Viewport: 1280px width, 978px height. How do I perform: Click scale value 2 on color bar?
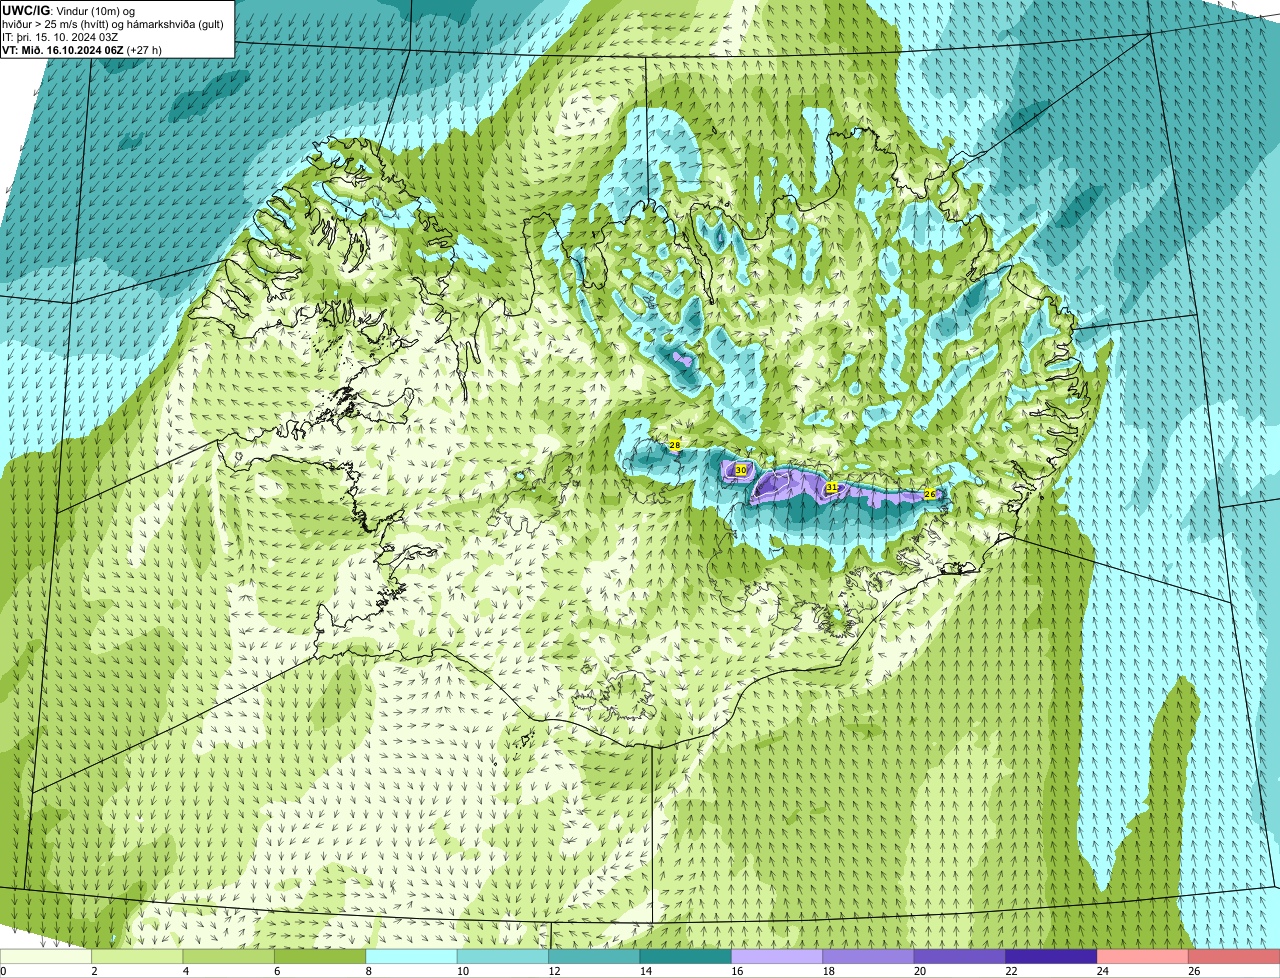[x=94, y=971]
